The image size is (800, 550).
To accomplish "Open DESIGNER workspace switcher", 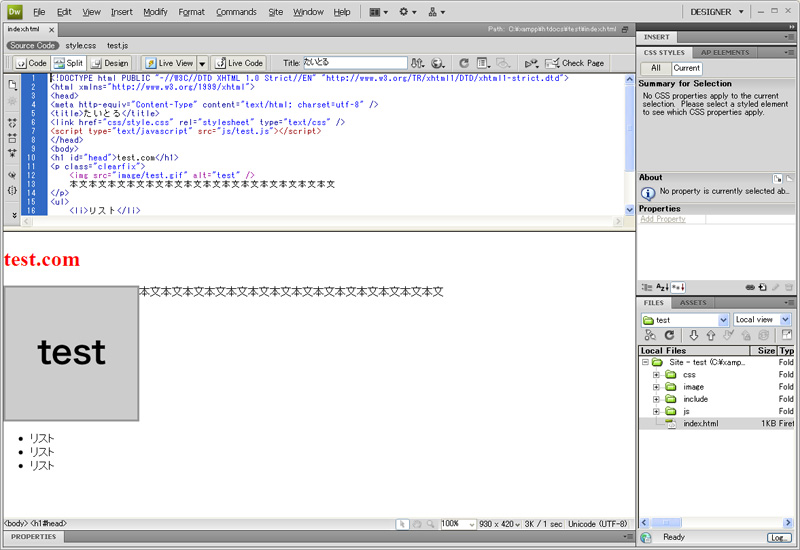I will click(716, 12).
